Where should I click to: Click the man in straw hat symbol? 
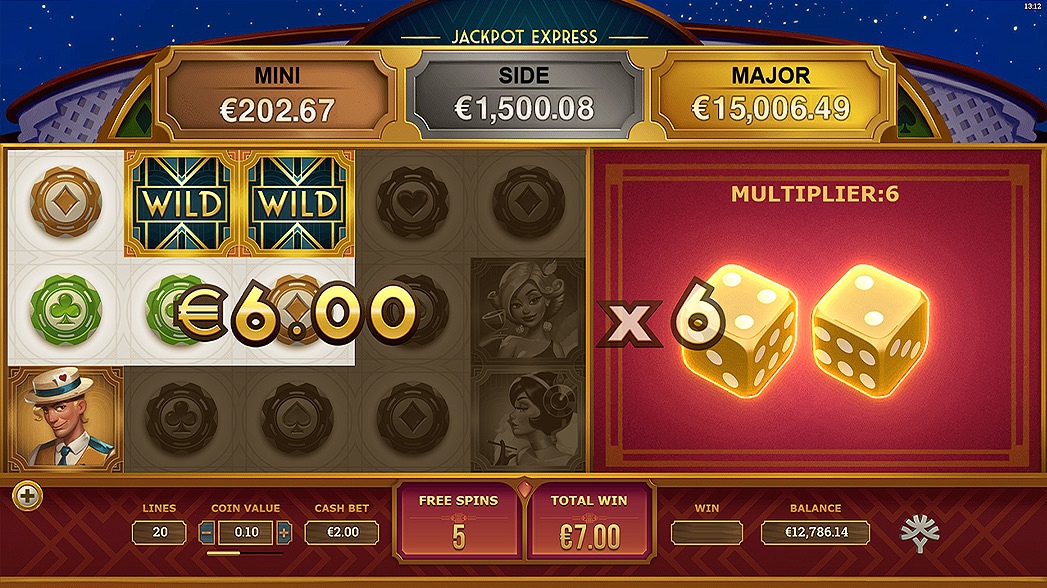click(65, 419)
